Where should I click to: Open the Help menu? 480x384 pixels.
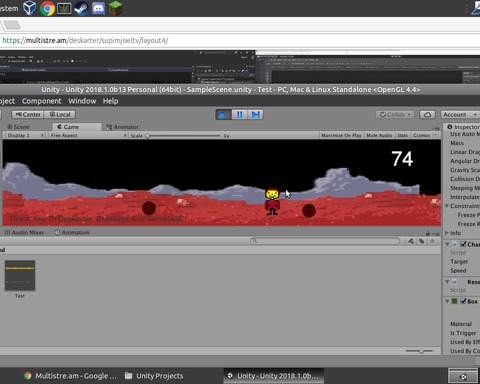point(110,101)
